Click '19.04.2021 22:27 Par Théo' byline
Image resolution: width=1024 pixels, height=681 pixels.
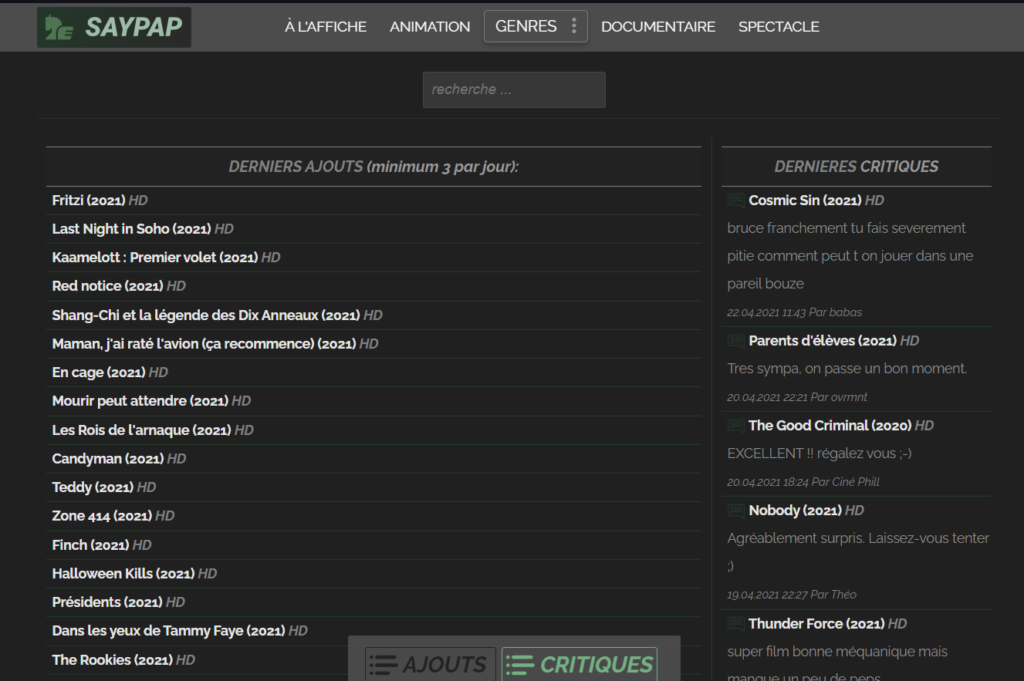tap(792, 595)
